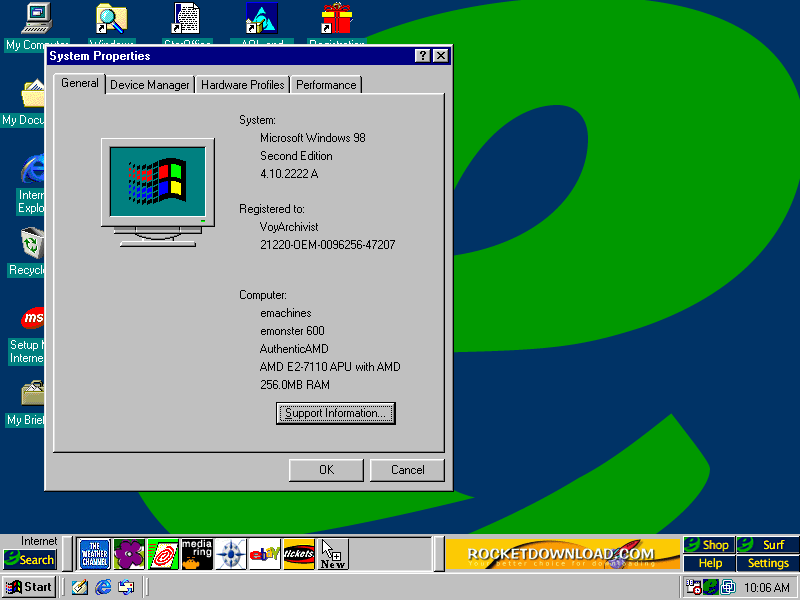This screenshot has width=800, height=600.
Task: Click the question mark help button in title bar
Action: 423,56
